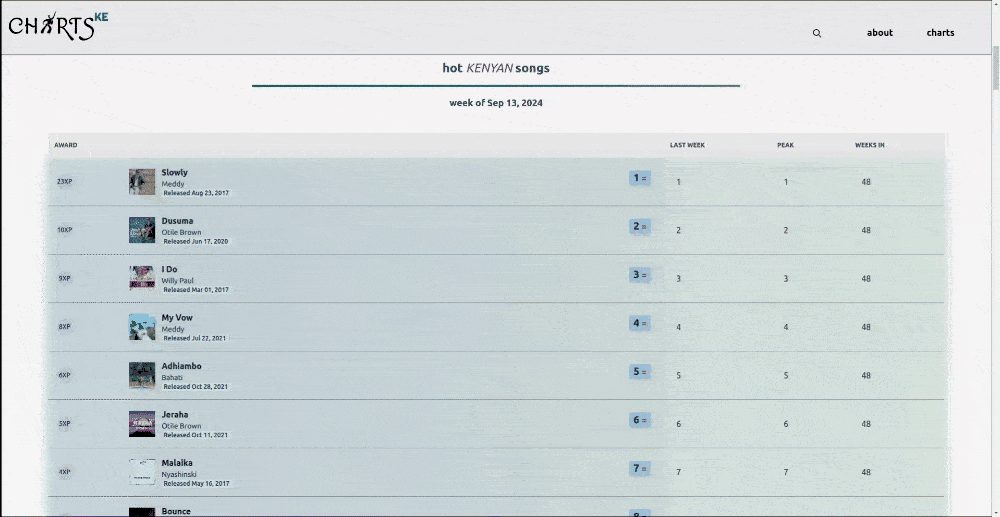This screenshot has width=1000, height=517.
Task: Click the Adhiambo album artwork
Action: (142, 375)
